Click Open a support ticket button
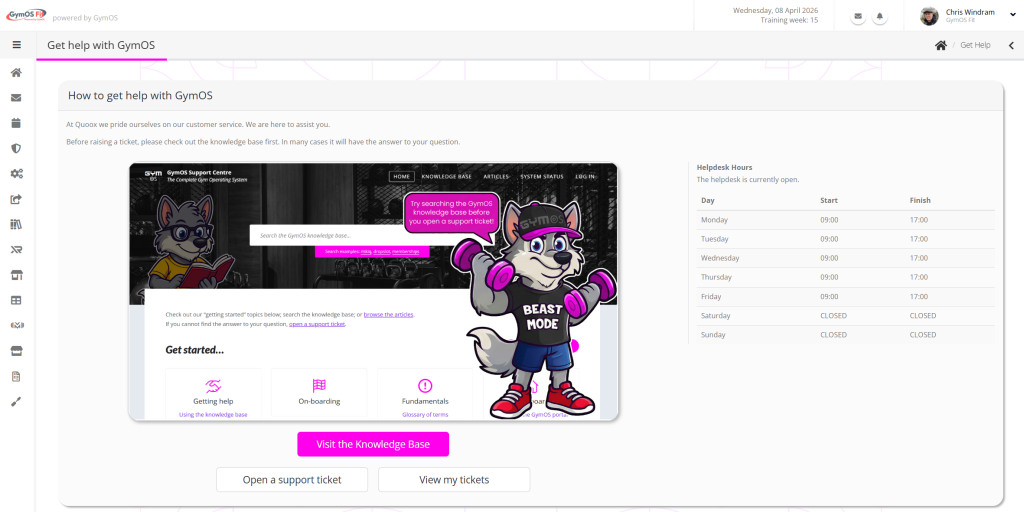Image resolution: width=1024 pixels, height=512 pixels. pyautogui.click(x=292, y=480)
